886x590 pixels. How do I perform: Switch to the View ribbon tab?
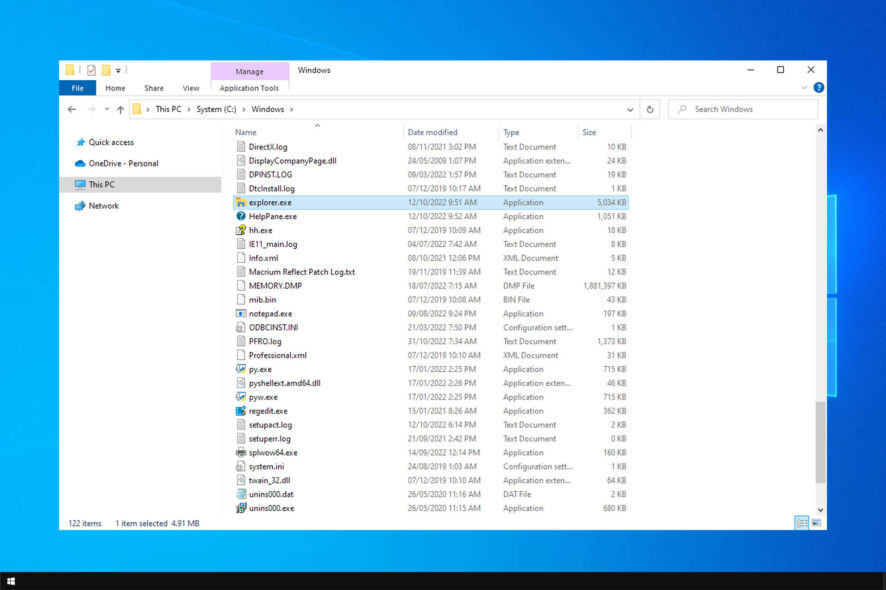click(x=191, y=88)
